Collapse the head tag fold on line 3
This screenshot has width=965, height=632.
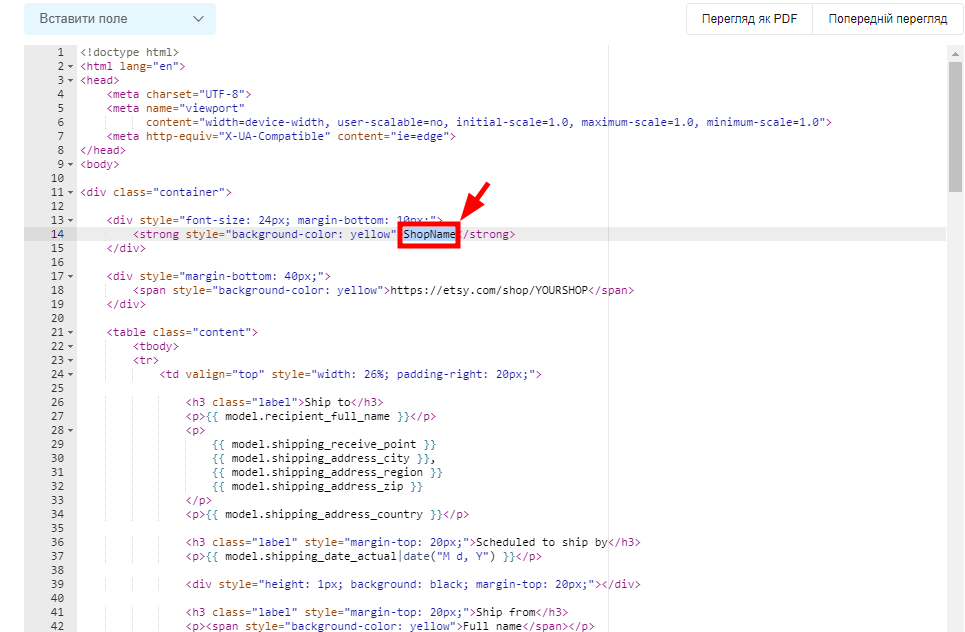pos(70,81)
